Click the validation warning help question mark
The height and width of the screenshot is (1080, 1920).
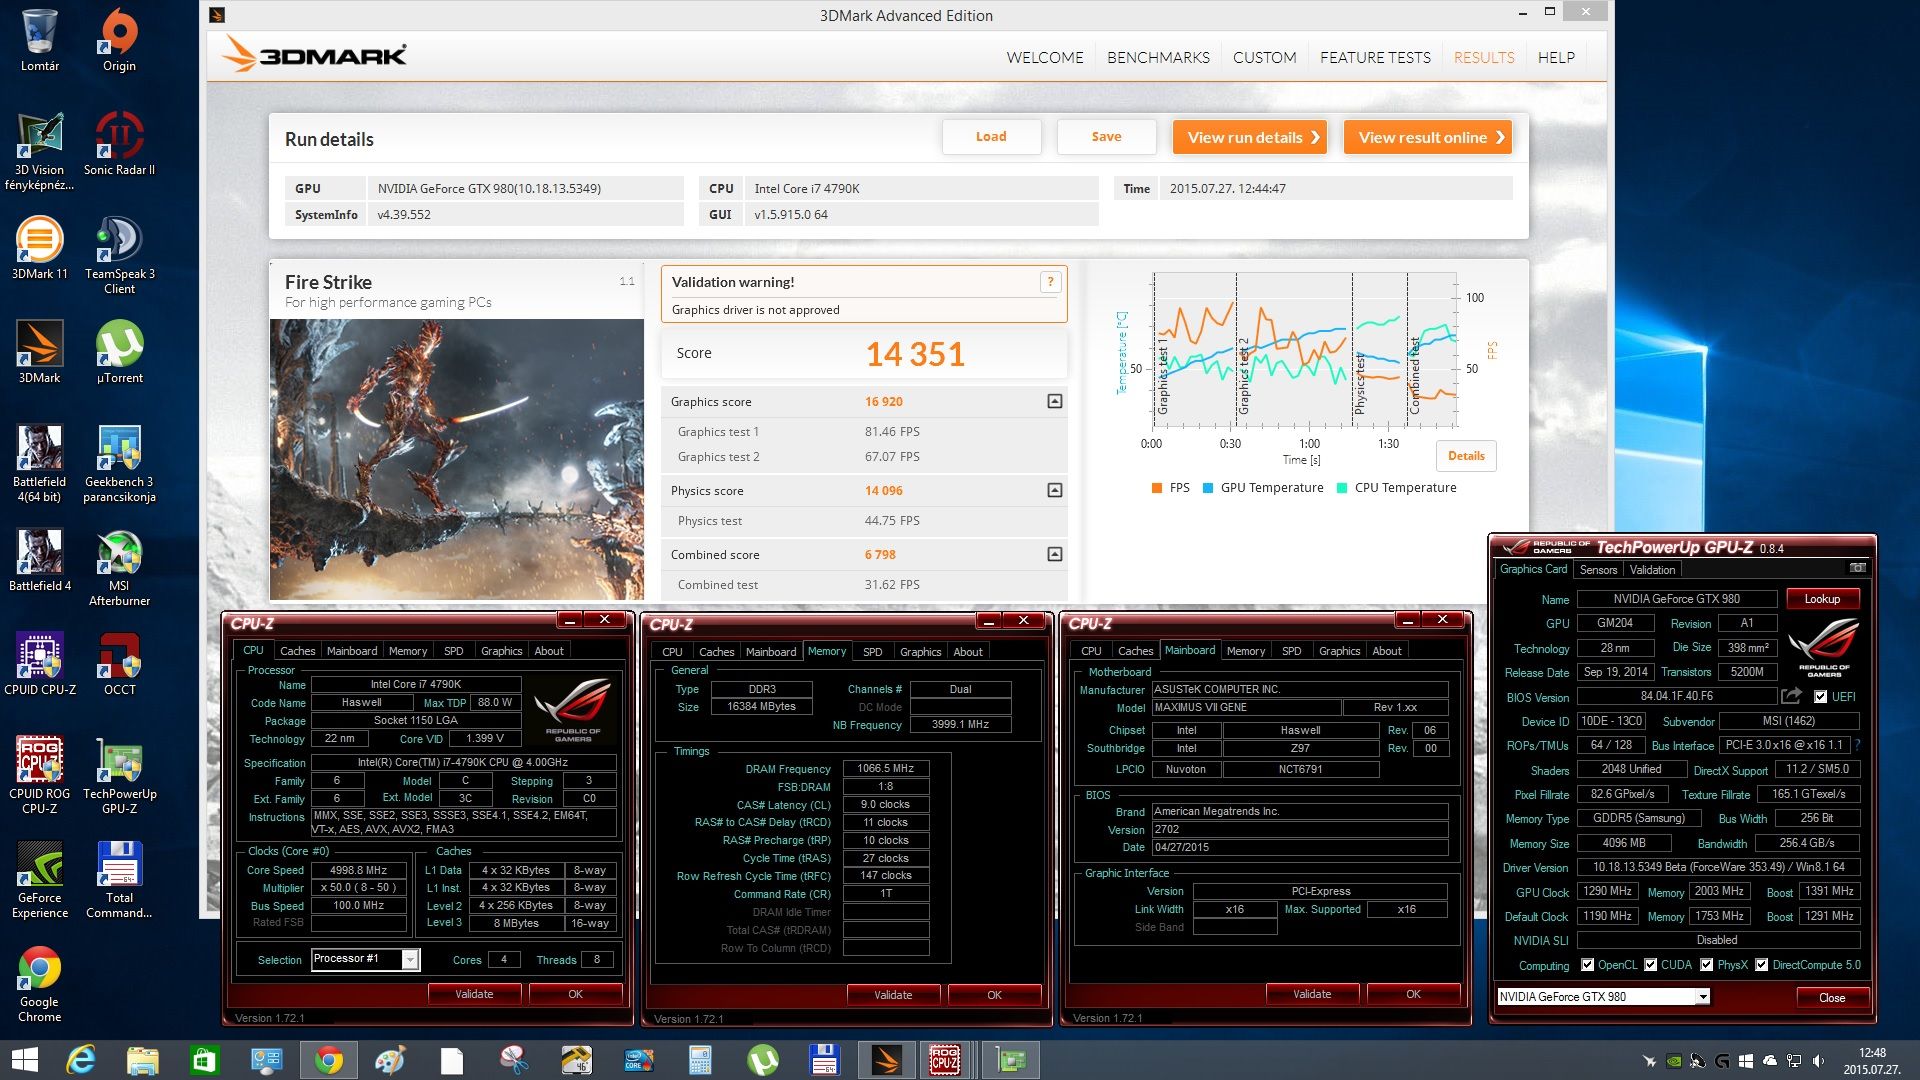tap(1050, 282)
